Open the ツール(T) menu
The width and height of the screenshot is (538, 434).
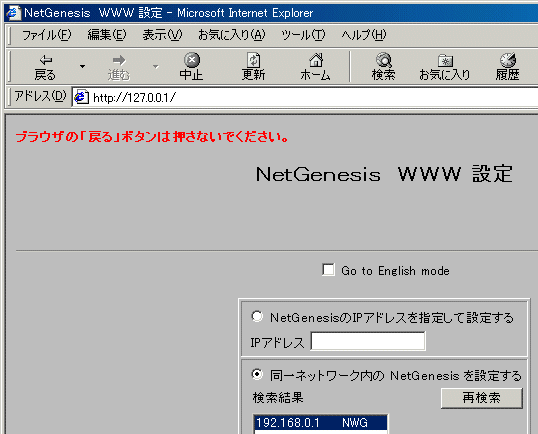pos(303,35)
